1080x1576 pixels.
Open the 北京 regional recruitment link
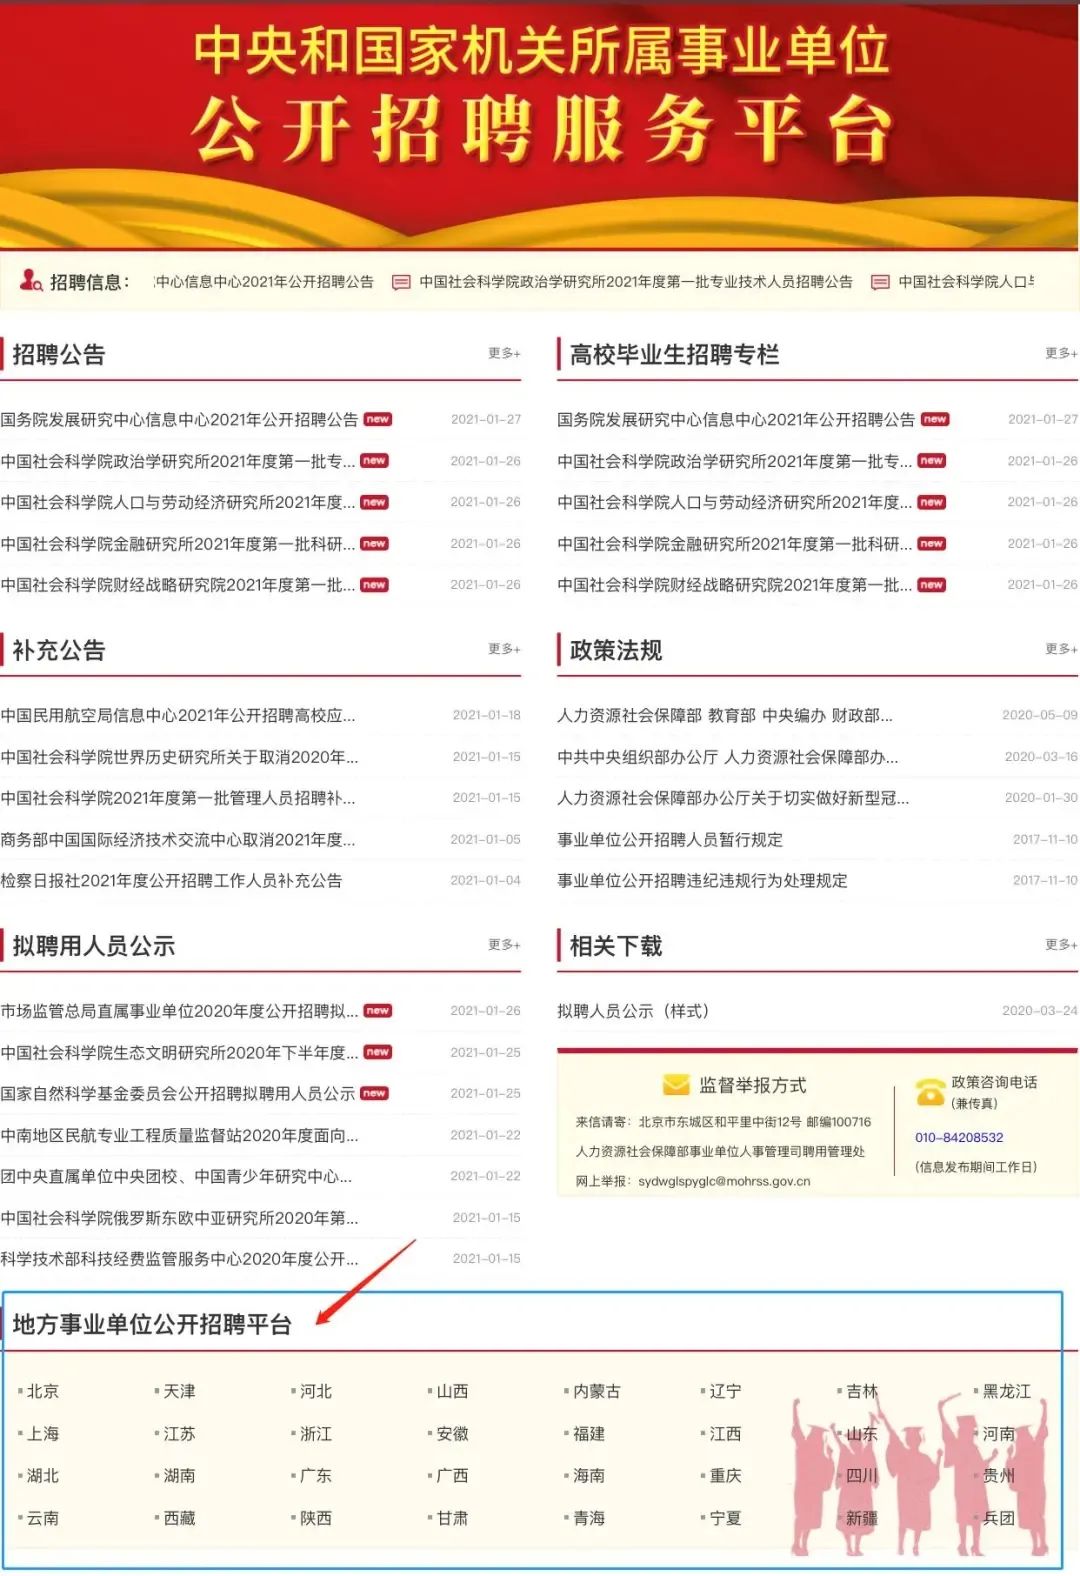click(42, 1391)
